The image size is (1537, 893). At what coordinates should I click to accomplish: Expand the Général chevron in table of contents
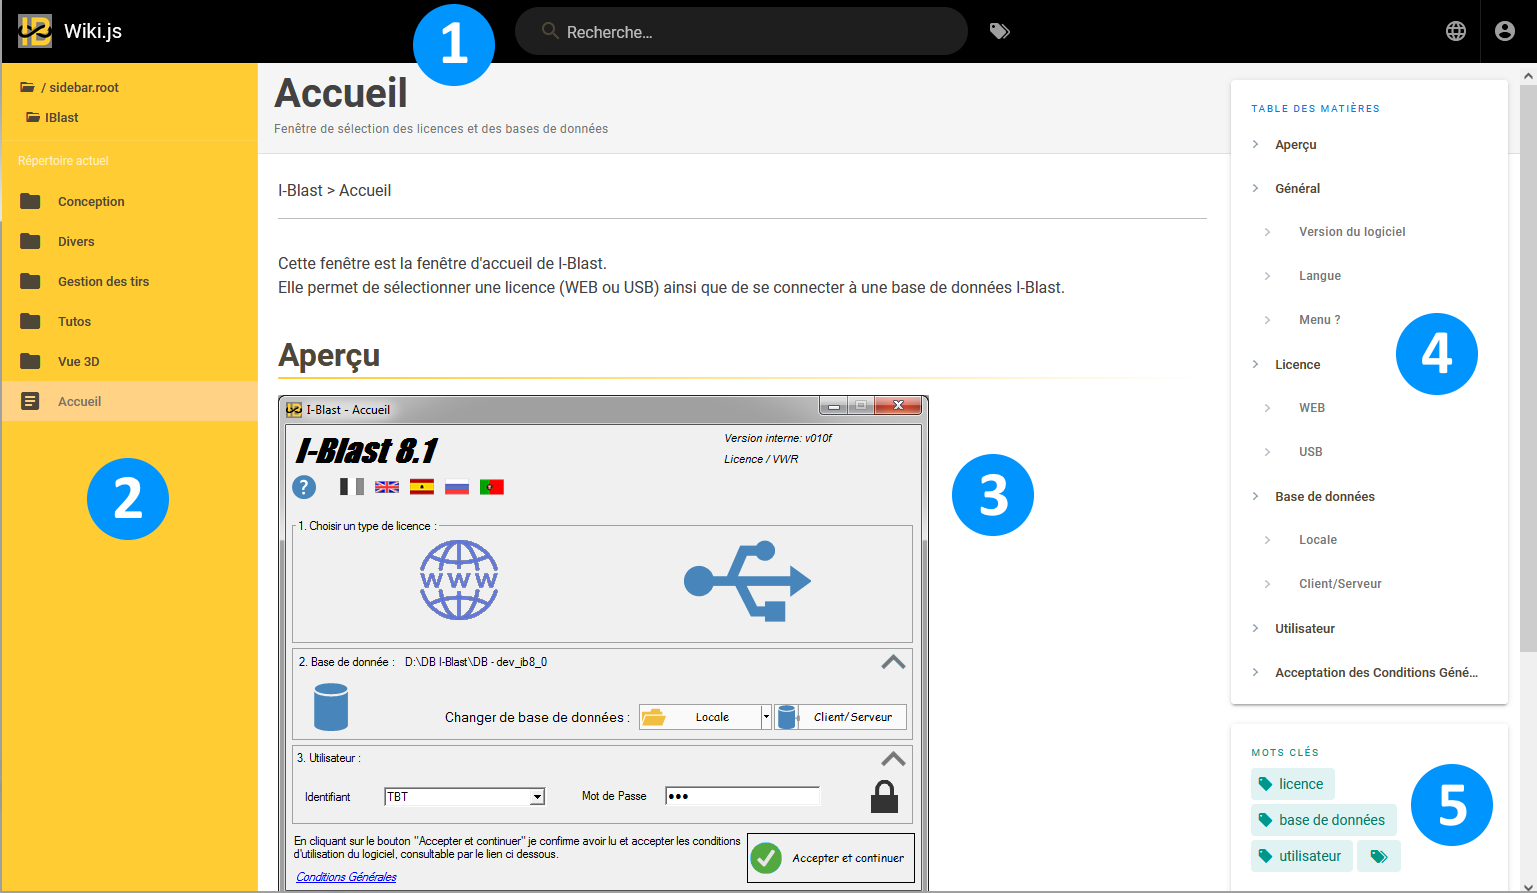[x=1255, y=188]
